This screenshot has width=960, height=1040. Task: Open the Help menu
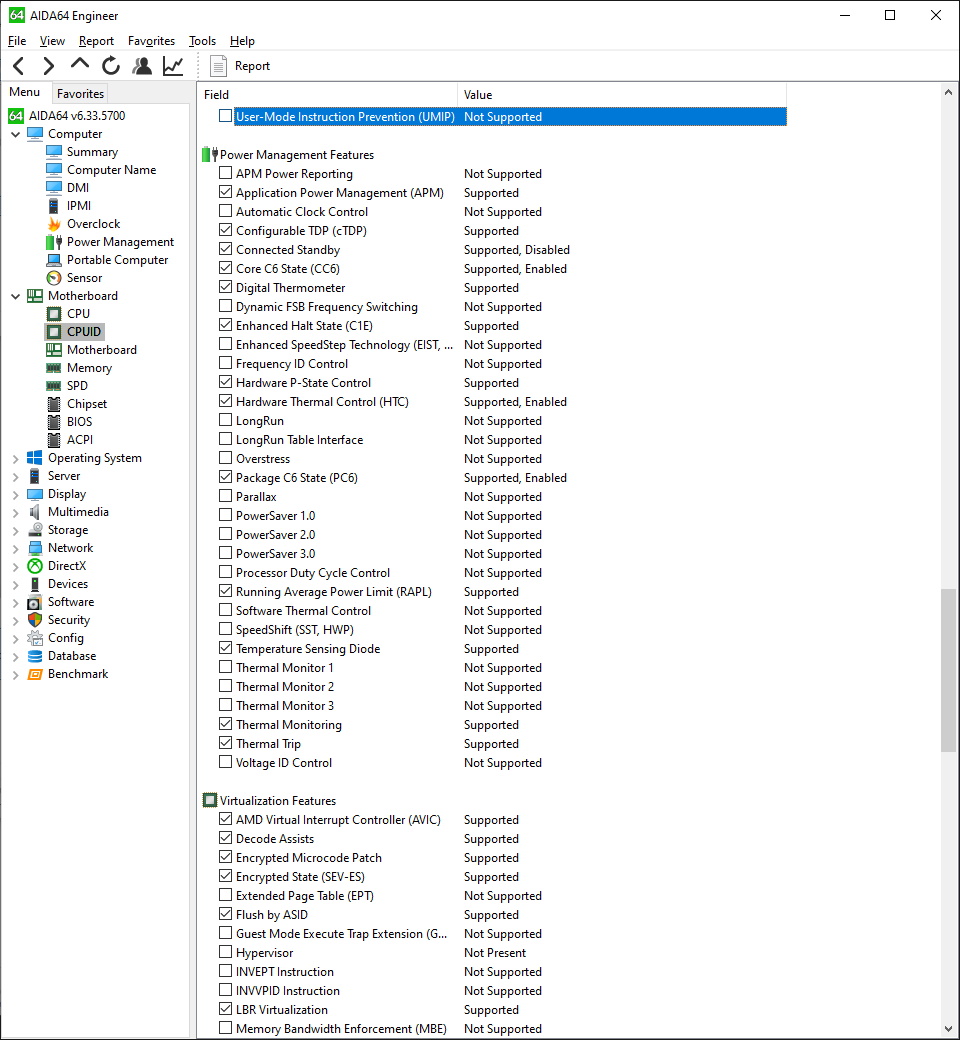242,41
